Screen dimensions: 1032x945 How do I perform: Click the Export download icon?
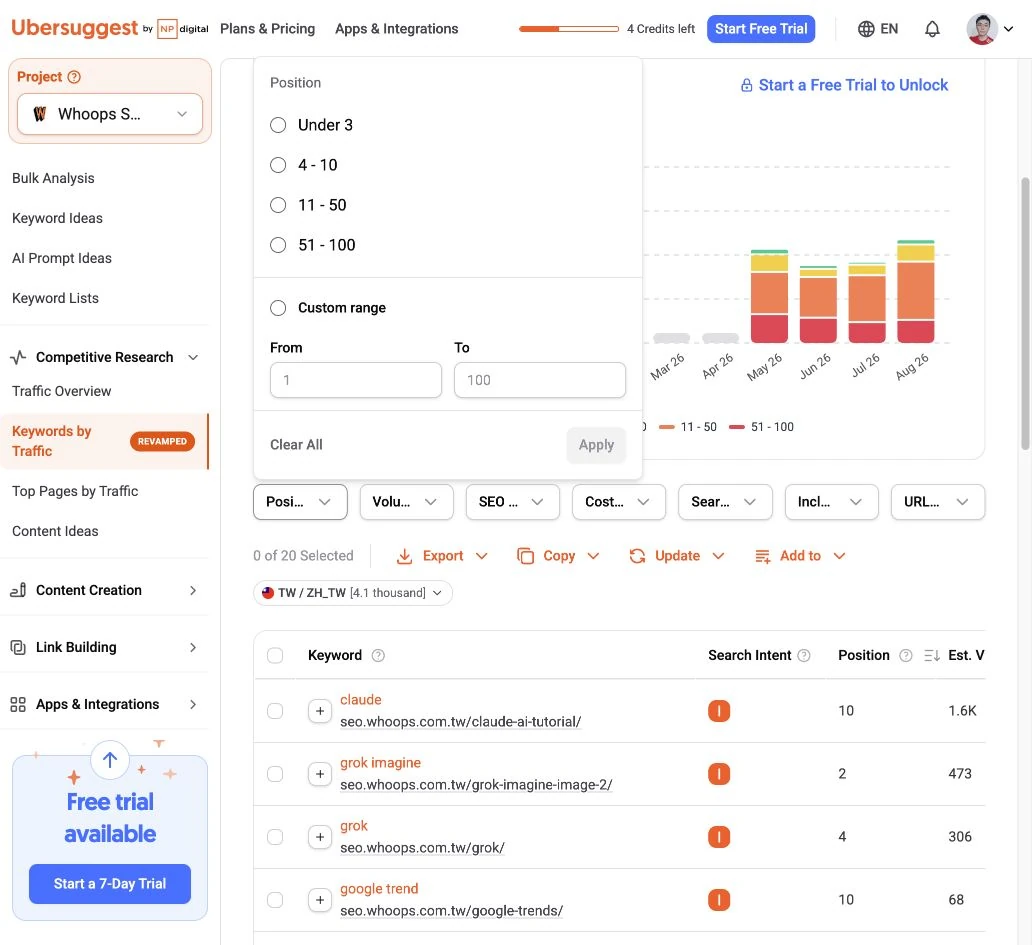tap(404, 556)
